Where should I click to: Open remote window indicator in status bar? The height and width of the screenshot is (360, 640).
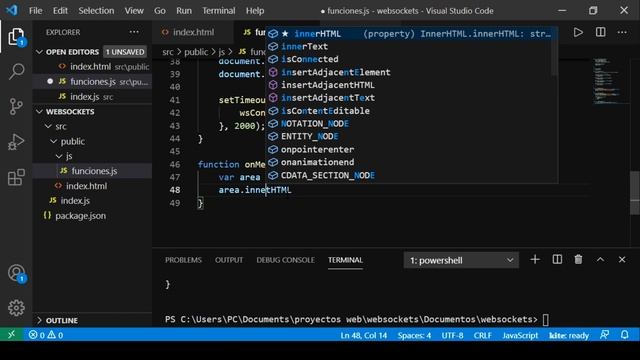[11, 335]
